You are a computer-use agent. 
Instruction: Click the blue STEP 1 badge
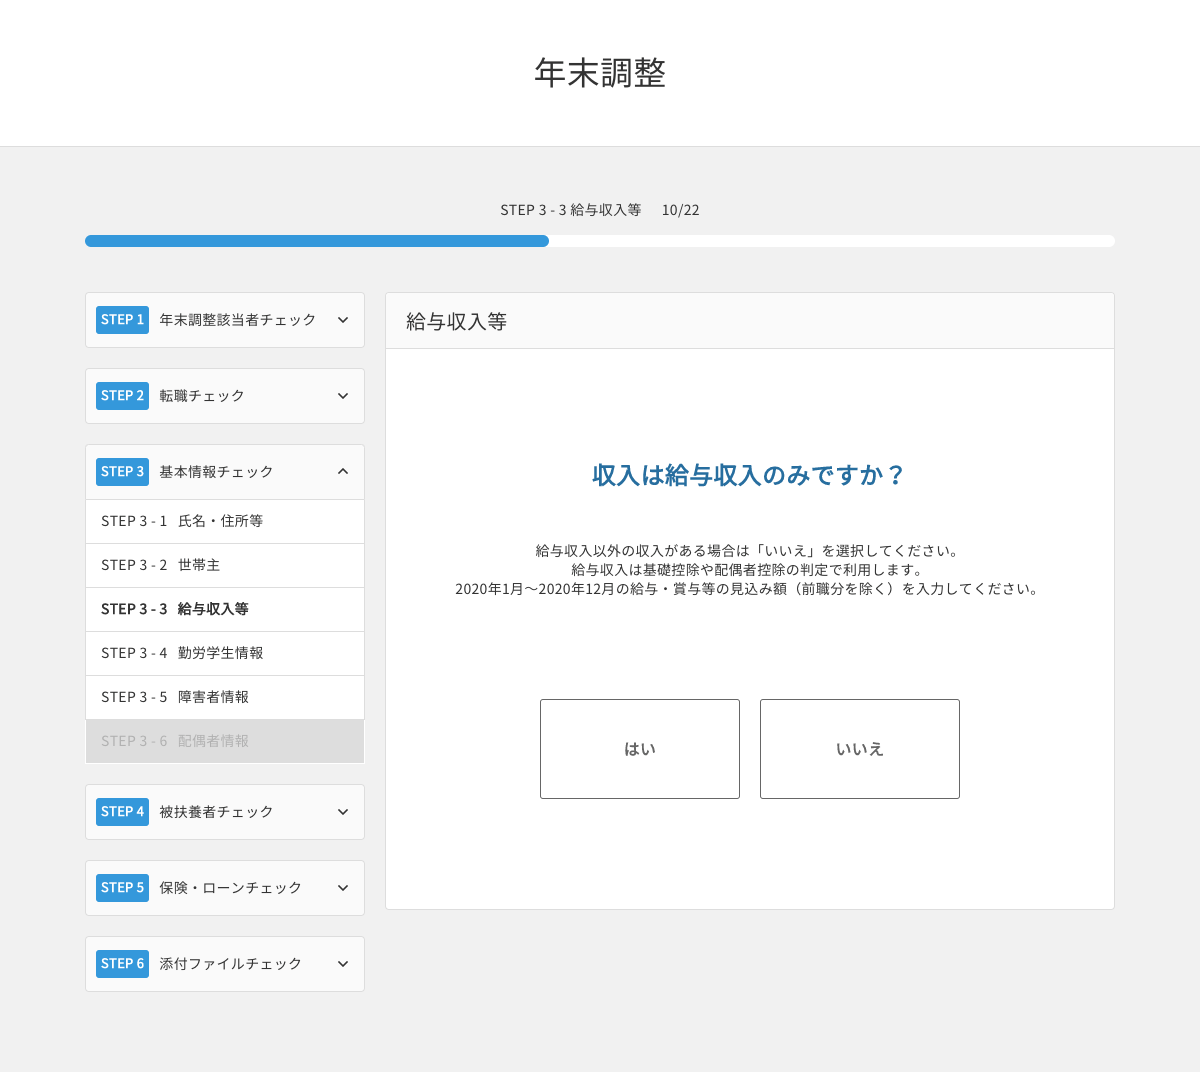coord(122,320)
